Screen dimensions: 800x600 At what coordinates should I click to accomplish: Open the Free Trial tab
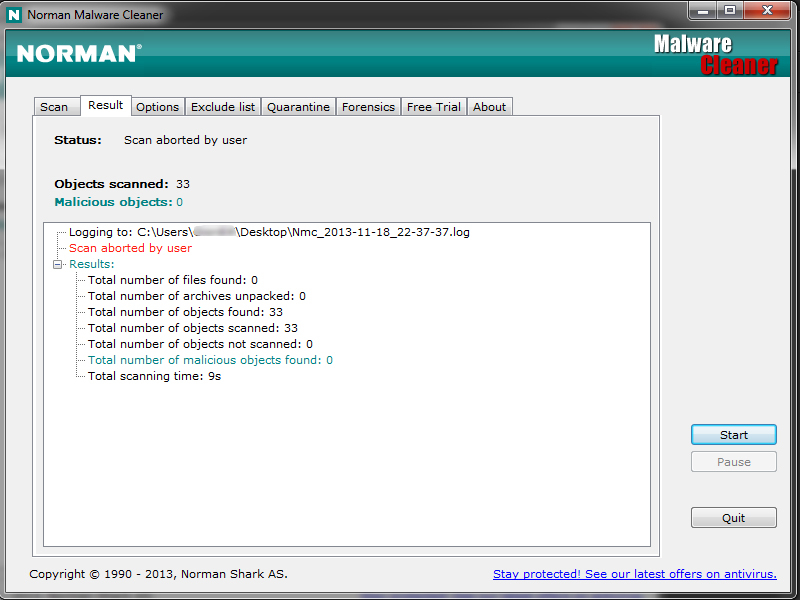[x=434, y=107]
